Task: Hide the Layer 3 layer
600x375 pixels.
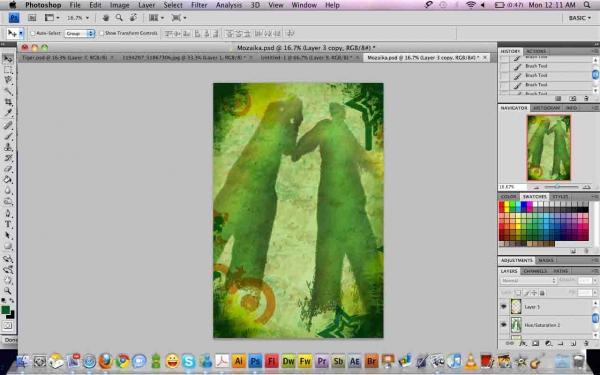Action: [504, 307]
